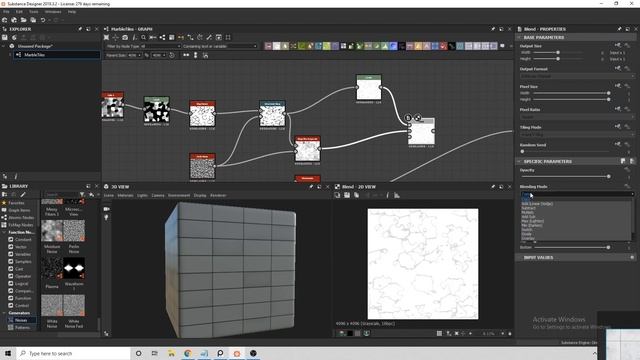This screenshot has height=360, width=640.
Task: Click the info icon in 2D view toolbar
Action: coord(387,196)
